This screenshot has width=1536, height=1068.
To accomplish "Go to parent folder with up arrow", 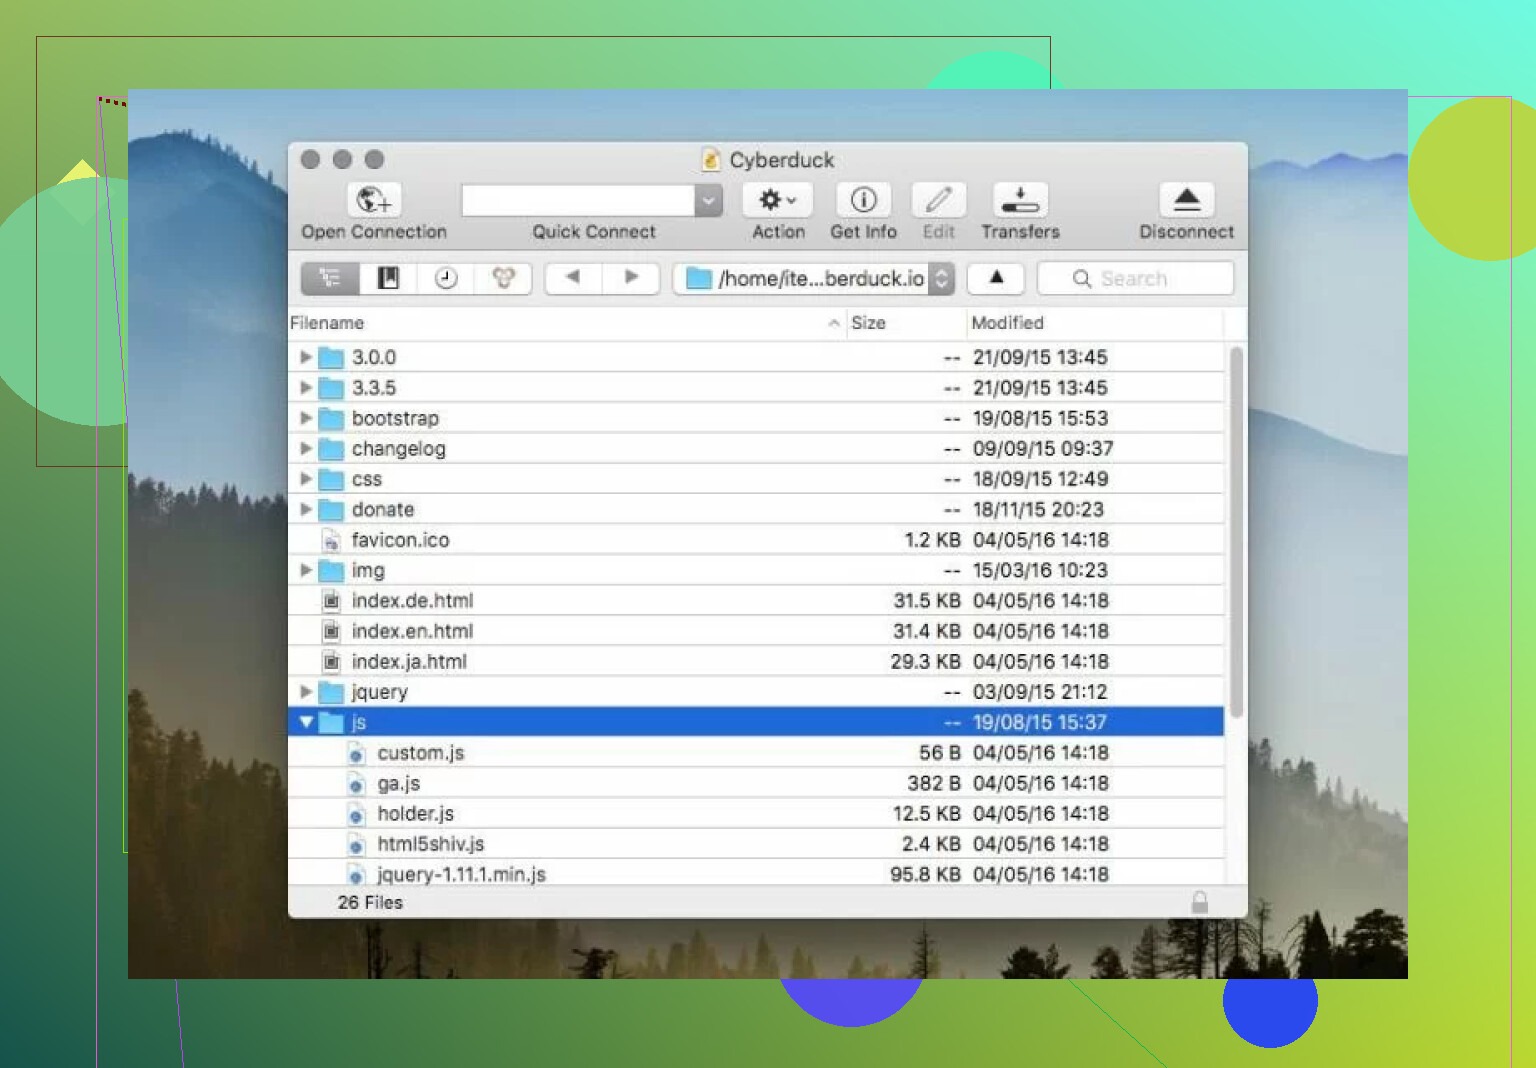I will click(x=996, y=277).
